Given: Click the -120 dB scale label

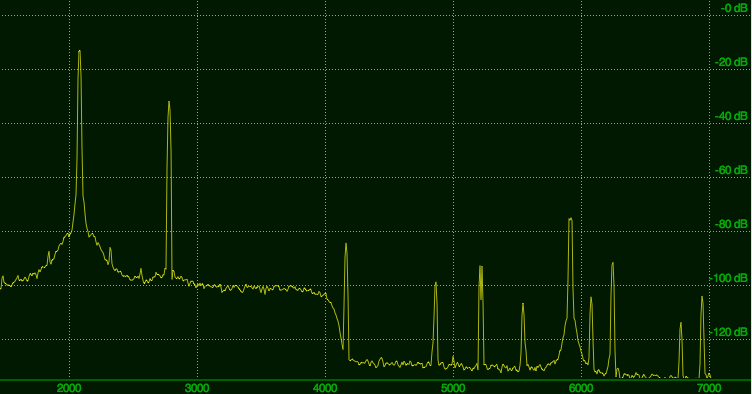Looking at the screenshot, I should pos(728,333).
